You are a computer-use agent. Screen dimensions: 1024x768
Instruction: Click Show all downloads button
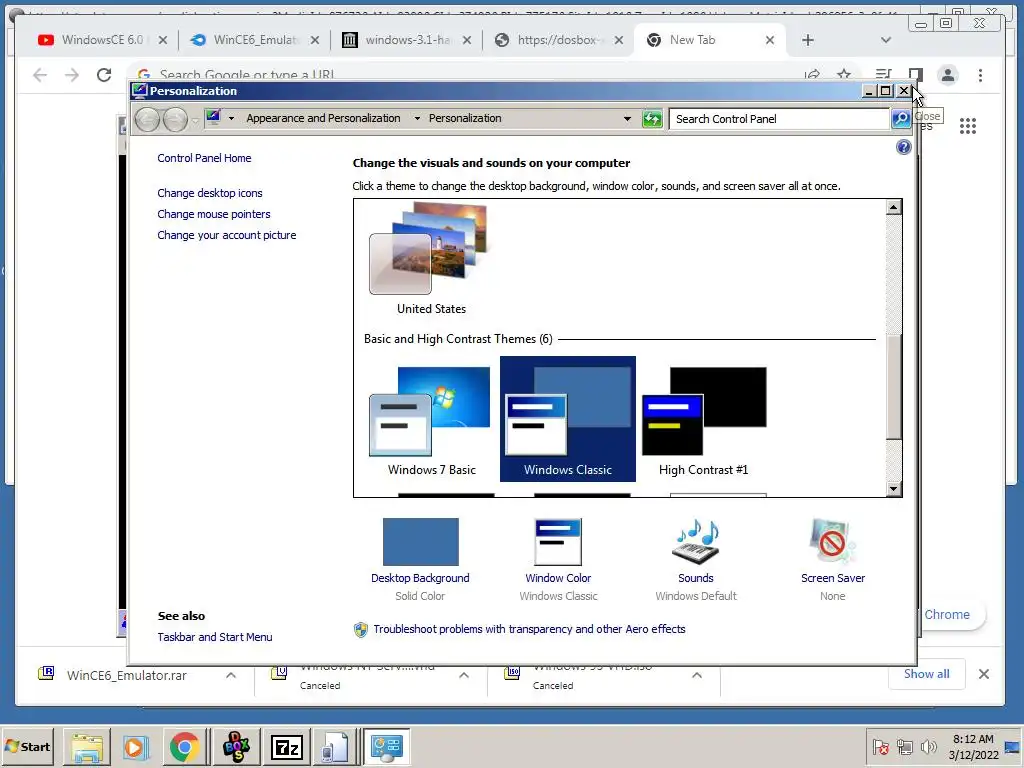(926, 674)
